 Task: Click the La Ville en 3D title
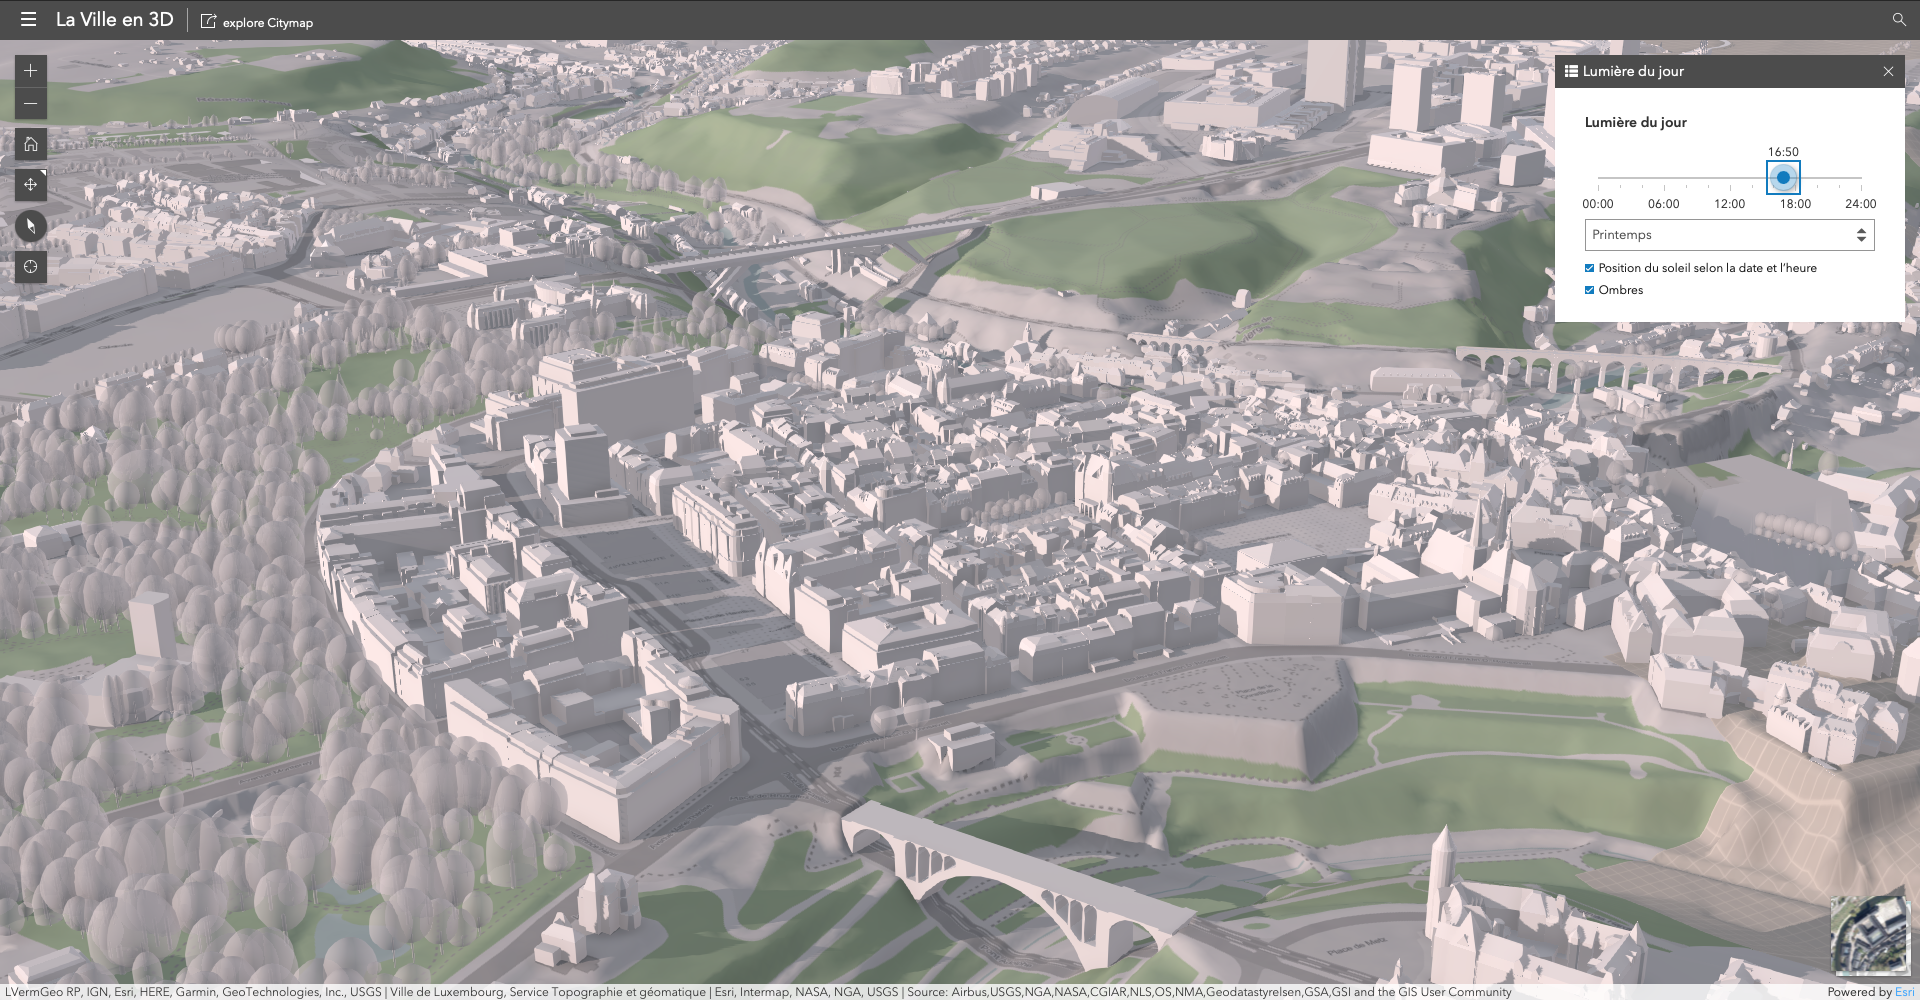click(x=114, y=19)
